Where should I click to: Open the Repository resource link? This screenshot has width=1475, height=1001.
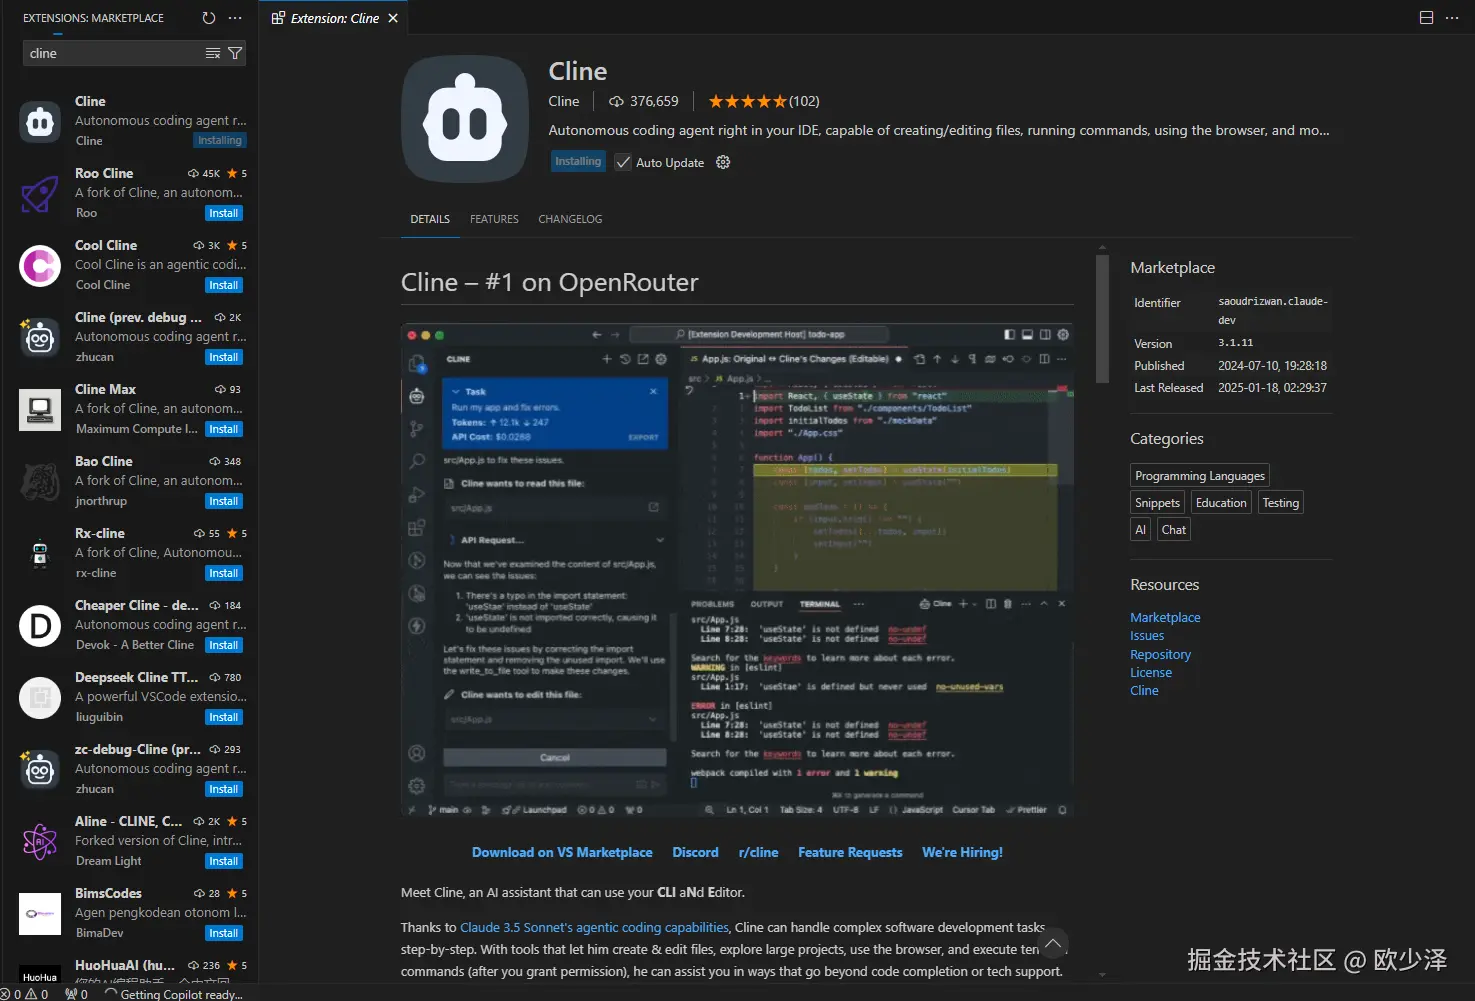click(x=1160, y=654)
